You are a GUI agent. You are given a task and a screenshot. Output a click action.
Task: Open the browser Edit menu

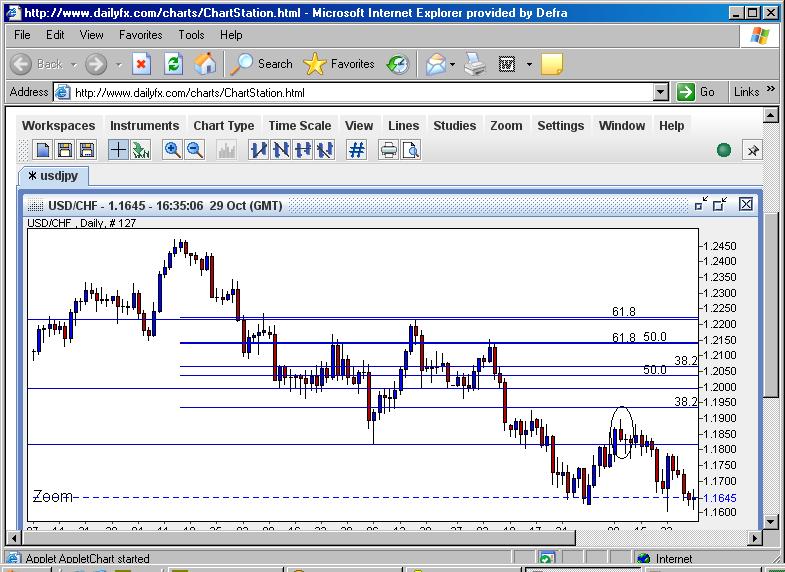[x=55, y=35]
